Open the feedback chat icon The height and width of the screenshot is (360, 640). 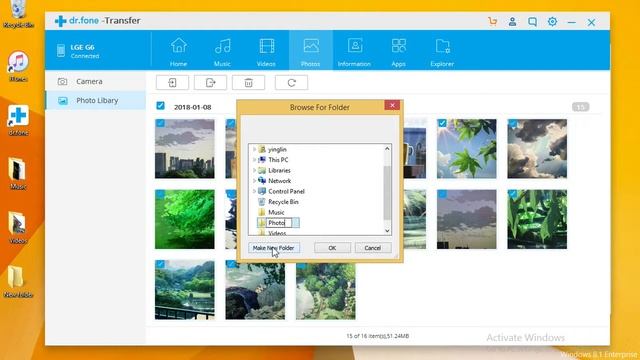point(532,22)
